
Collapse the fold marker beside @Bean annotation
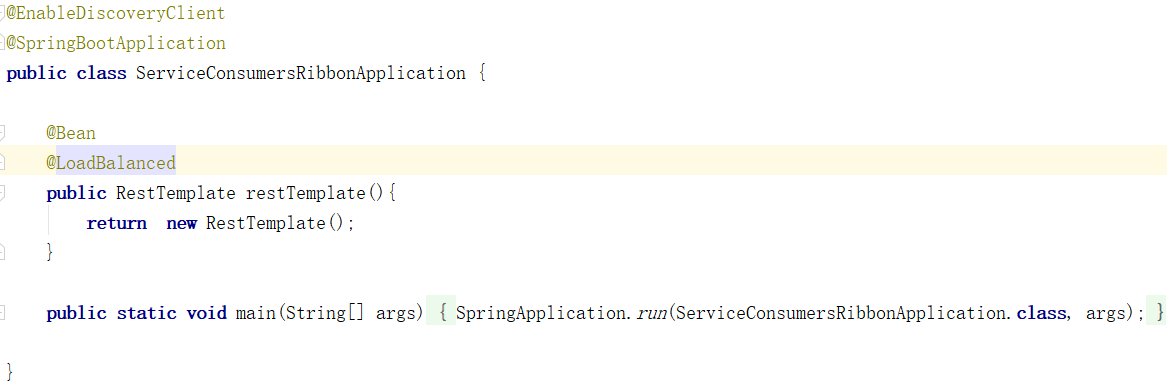coord(2,133)
